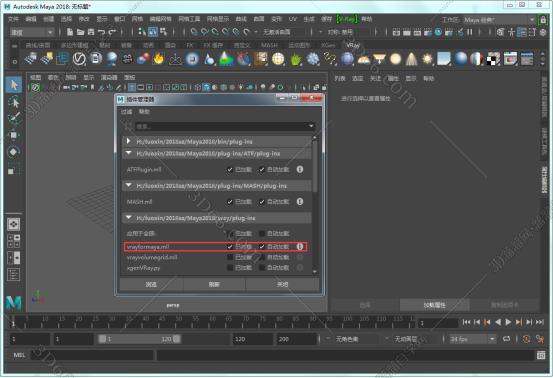Click the info icon for vrayformaya.mll
Screen dimensions: 553x378
[300, 246]
